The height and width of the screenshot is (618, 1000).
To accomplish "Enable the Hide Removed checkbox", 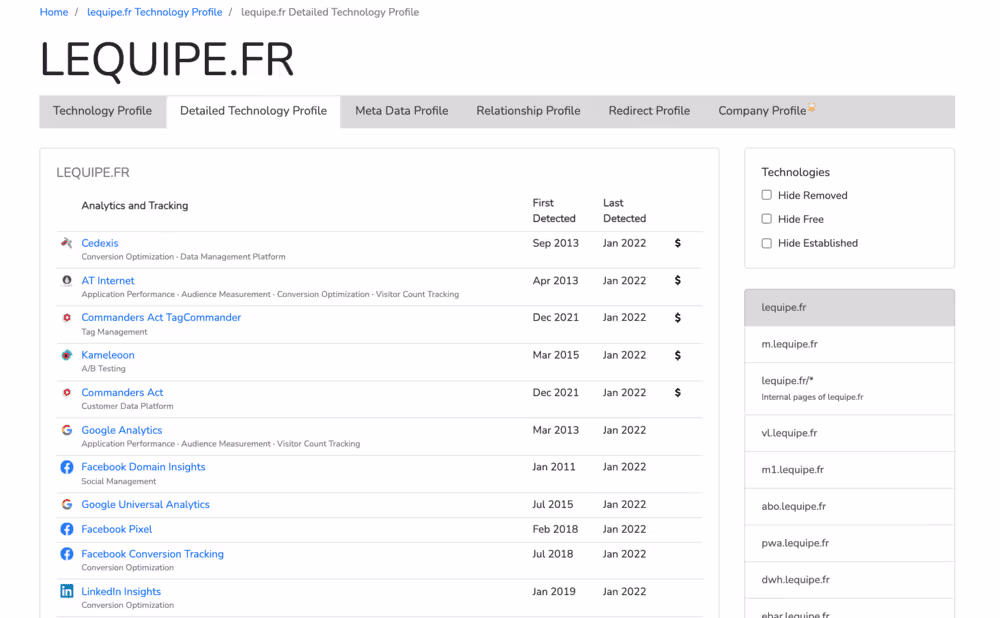I will coord(767,195).
